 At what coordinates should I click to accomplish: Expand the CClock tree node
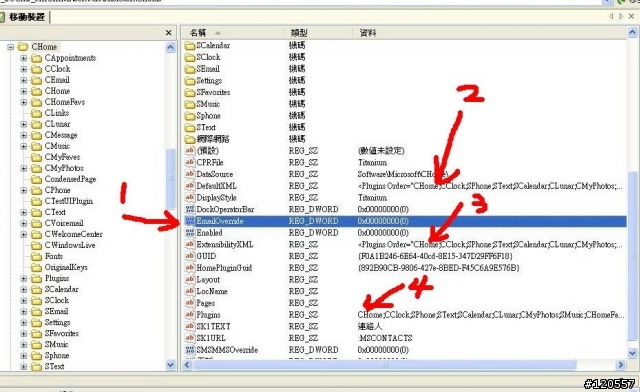[x=24, y=69]
